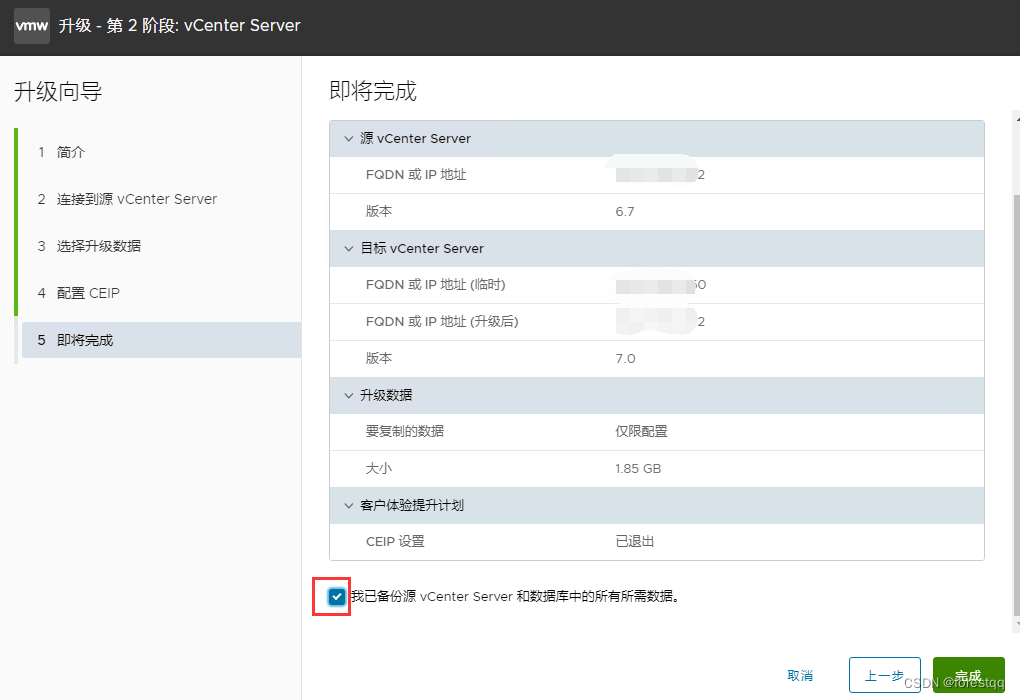Click the target version value 7.0
Image resolution: width=1020 pixels, height=700 pixels.
click(x=625, y=358)
